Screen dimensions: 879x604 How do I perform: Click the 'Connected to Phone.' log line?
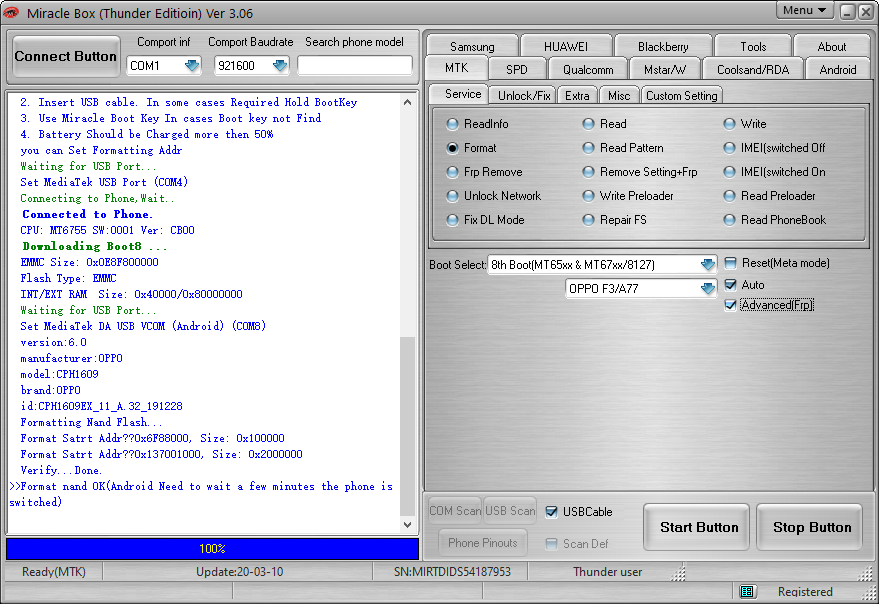click(87, 214)
